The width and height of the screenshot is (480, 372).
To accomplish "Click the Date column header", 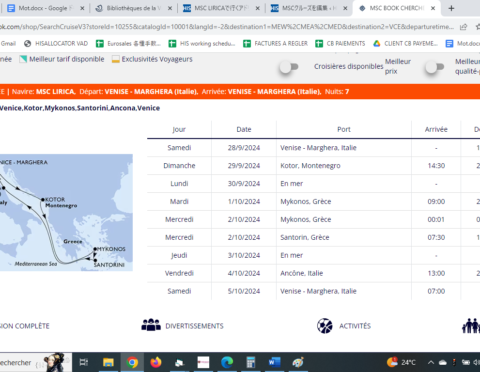I will coord(244,129).
